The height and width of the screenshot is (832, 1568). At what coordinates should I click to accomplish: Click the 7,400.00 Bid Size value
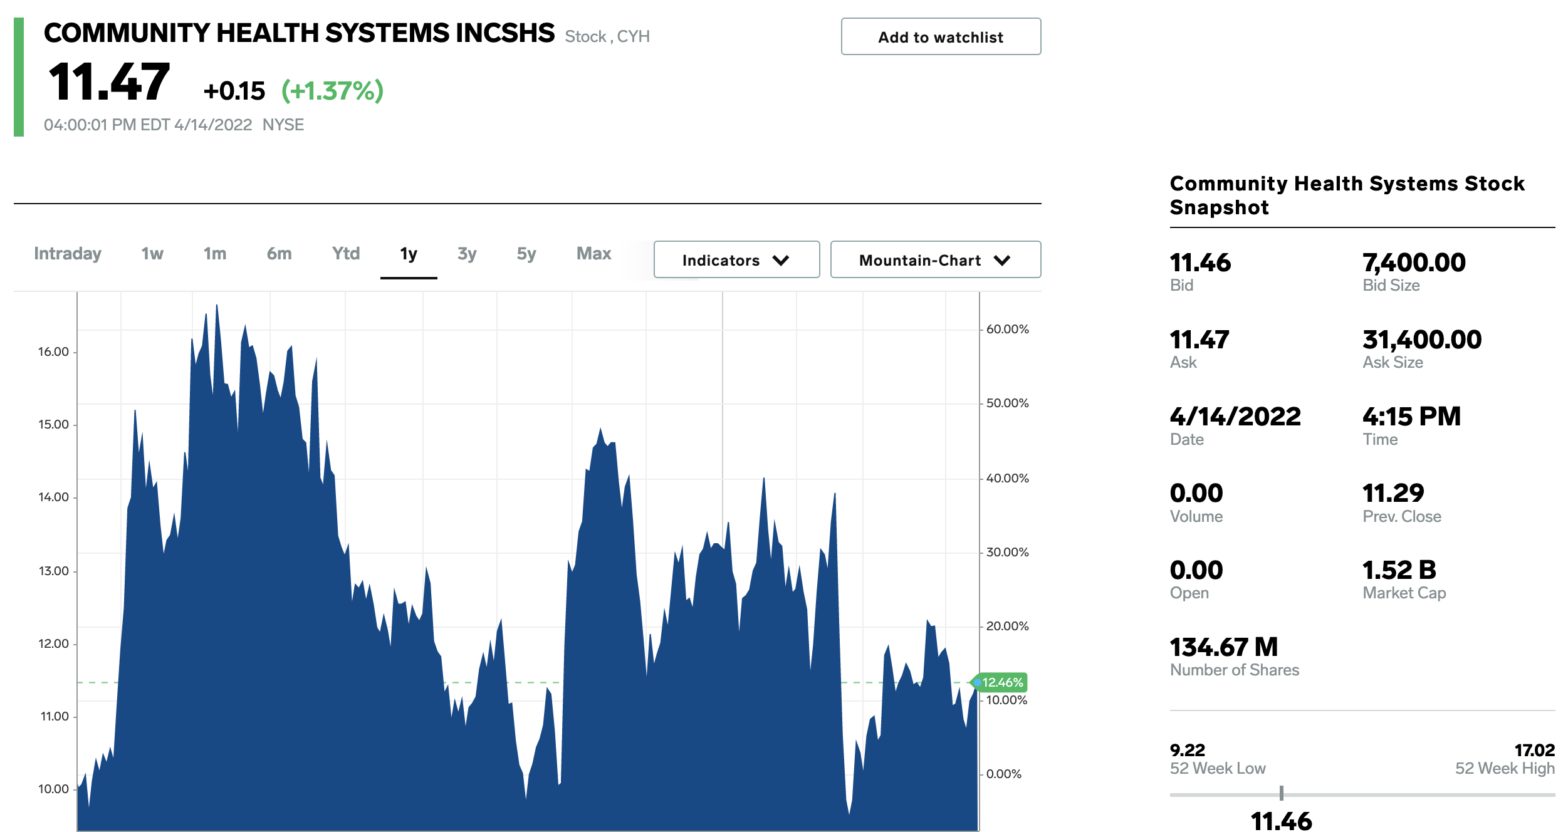[x=1414, y=263]
